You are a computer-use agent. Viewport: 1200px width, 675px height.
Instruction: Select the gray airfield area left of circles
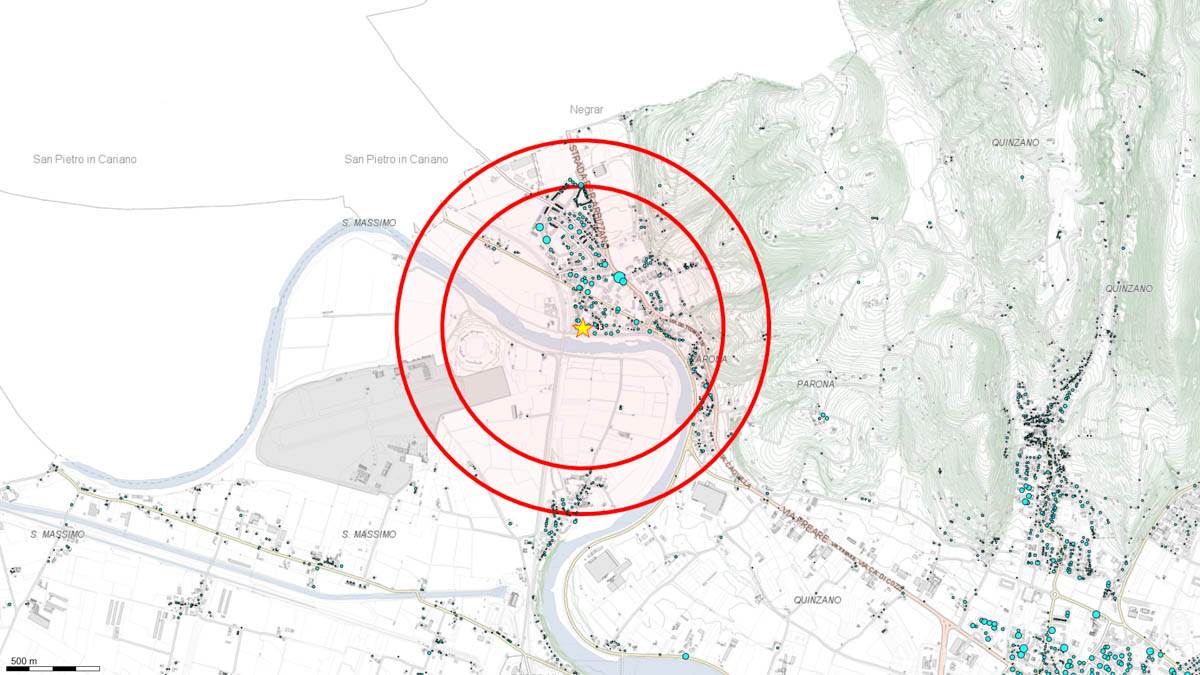coord(335,420)
